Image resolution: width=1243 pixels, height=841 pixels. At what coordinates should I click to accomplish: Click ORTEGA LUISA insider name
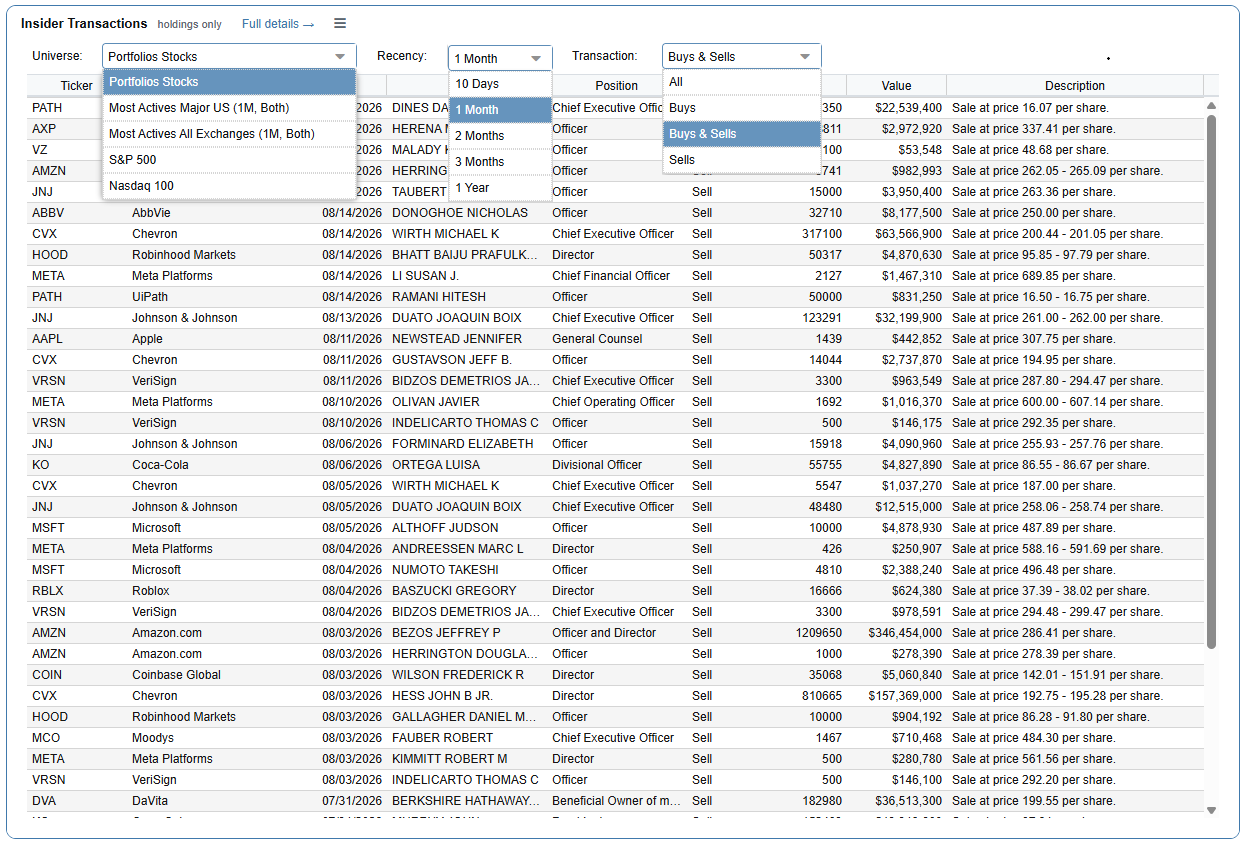(436, 465)
